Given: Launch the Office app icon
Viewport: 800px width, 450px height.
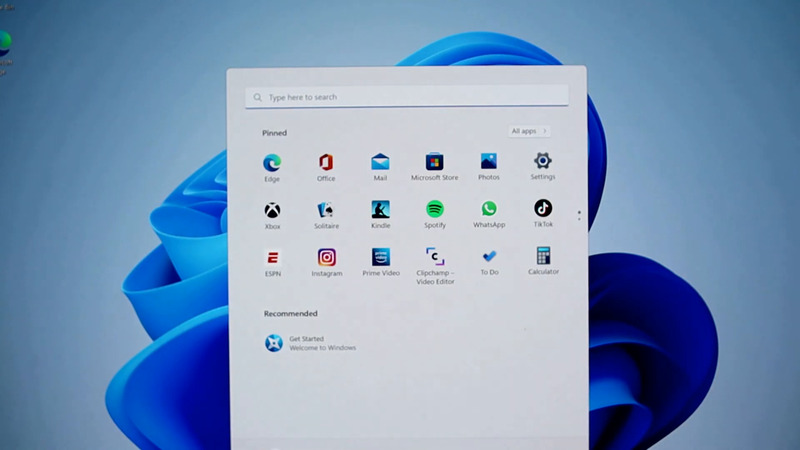Looking at the screenshot, I should 326,163.
